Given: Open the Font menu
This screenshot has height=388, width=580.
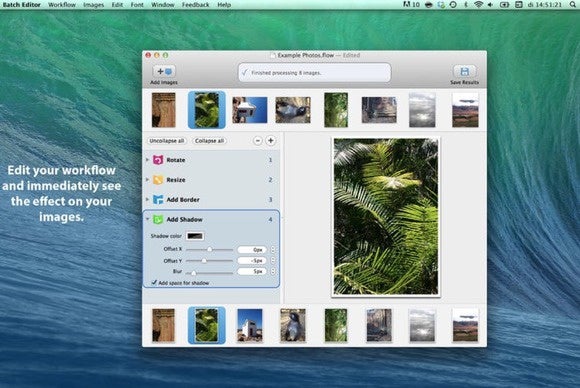Looking at the screenshot, I should (x=137, y=4).
